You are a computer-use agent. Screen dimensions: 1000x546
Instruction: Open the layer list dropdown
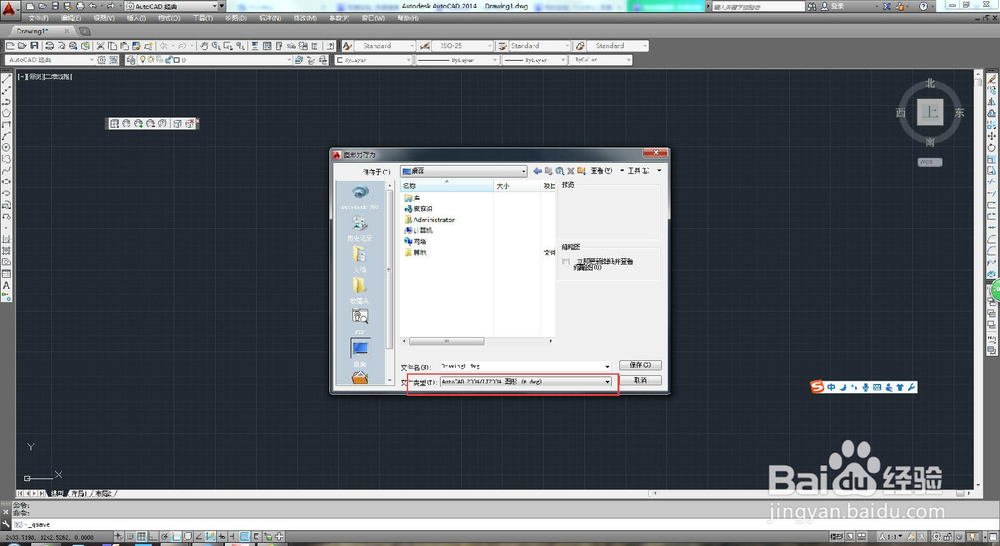(289, 60)
